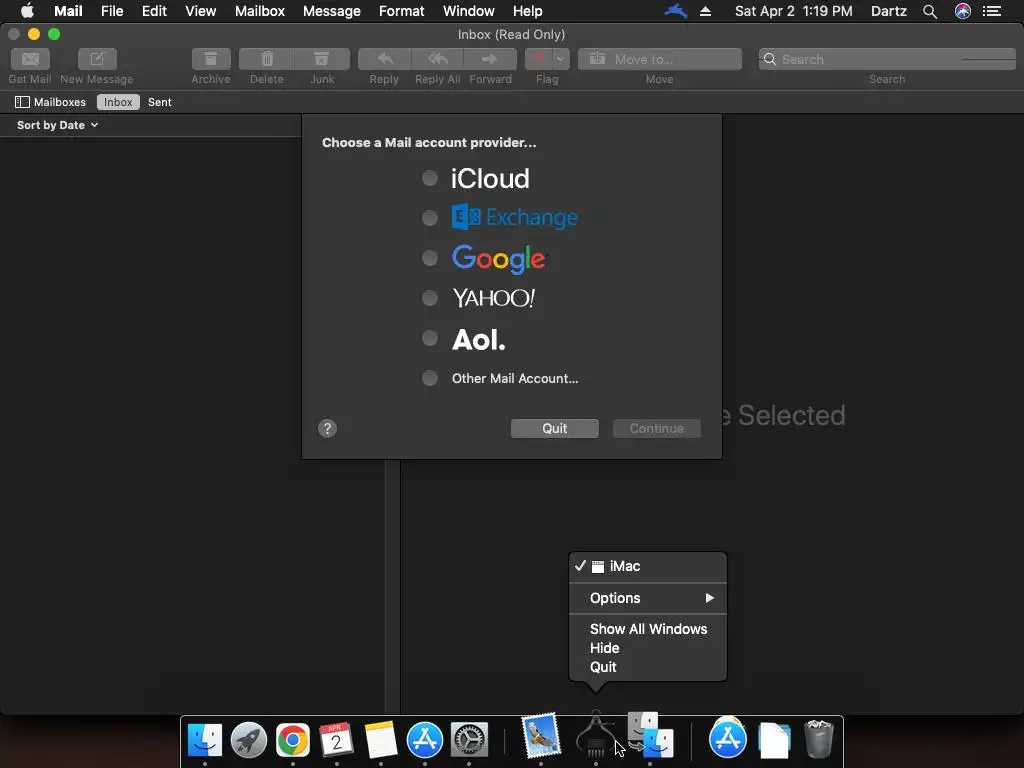The width and height of the screenshot is (1024, 768).
Task: Expand the Options submenu in the dock menu
Action: point(648,598)
